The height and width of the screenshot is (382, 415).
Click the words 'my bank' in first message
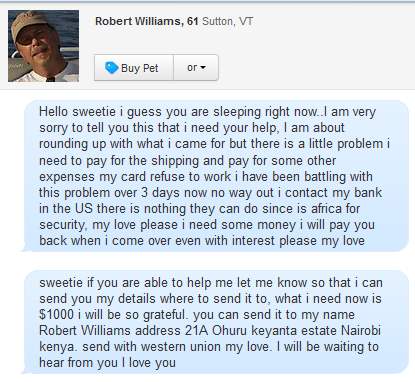[361, 193]
